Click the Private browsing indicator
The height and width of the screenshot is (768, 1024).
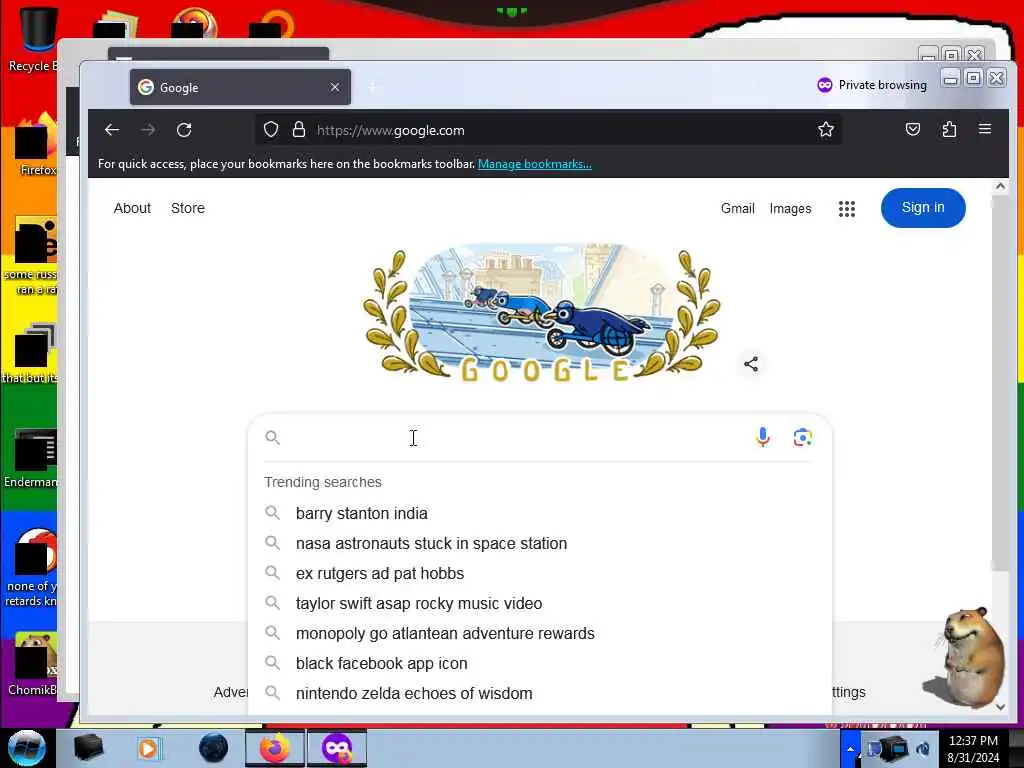(872, 85)
